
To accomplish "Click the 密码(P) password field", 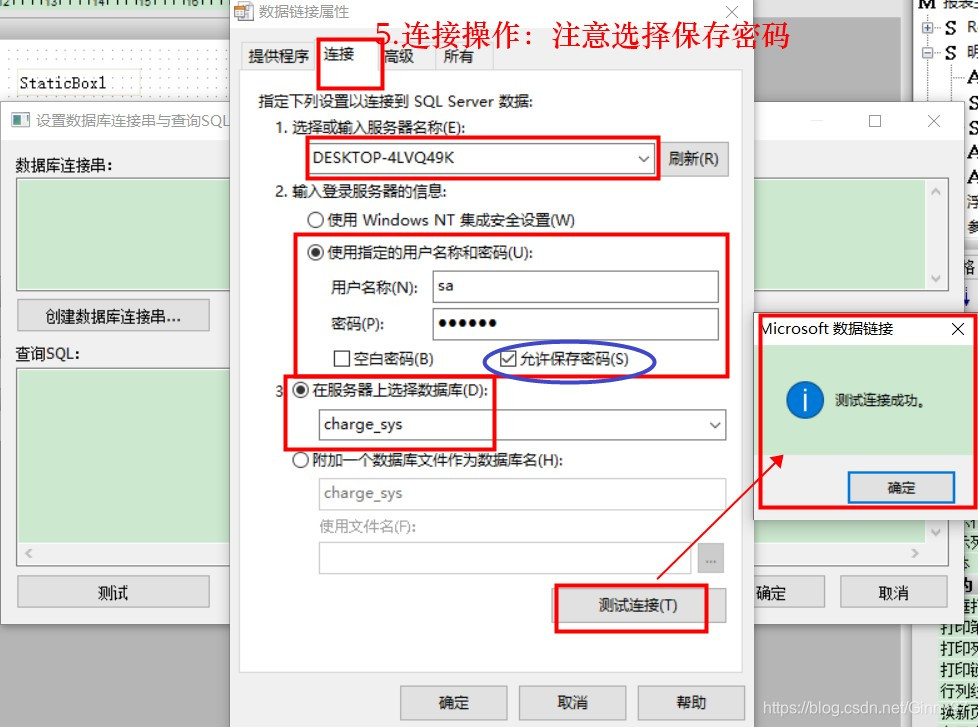I will [x=575, y=324].
